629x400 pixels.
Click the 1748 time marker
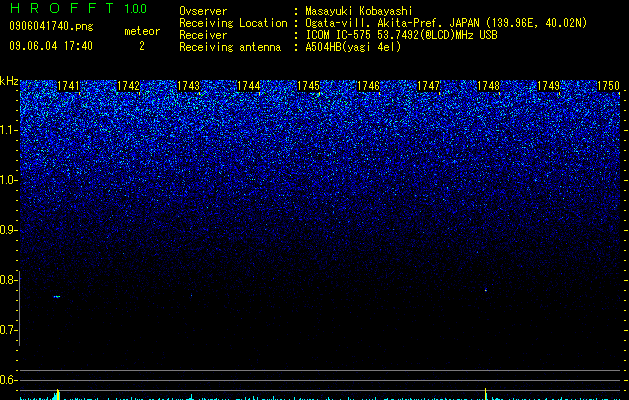tap(488, 86)
